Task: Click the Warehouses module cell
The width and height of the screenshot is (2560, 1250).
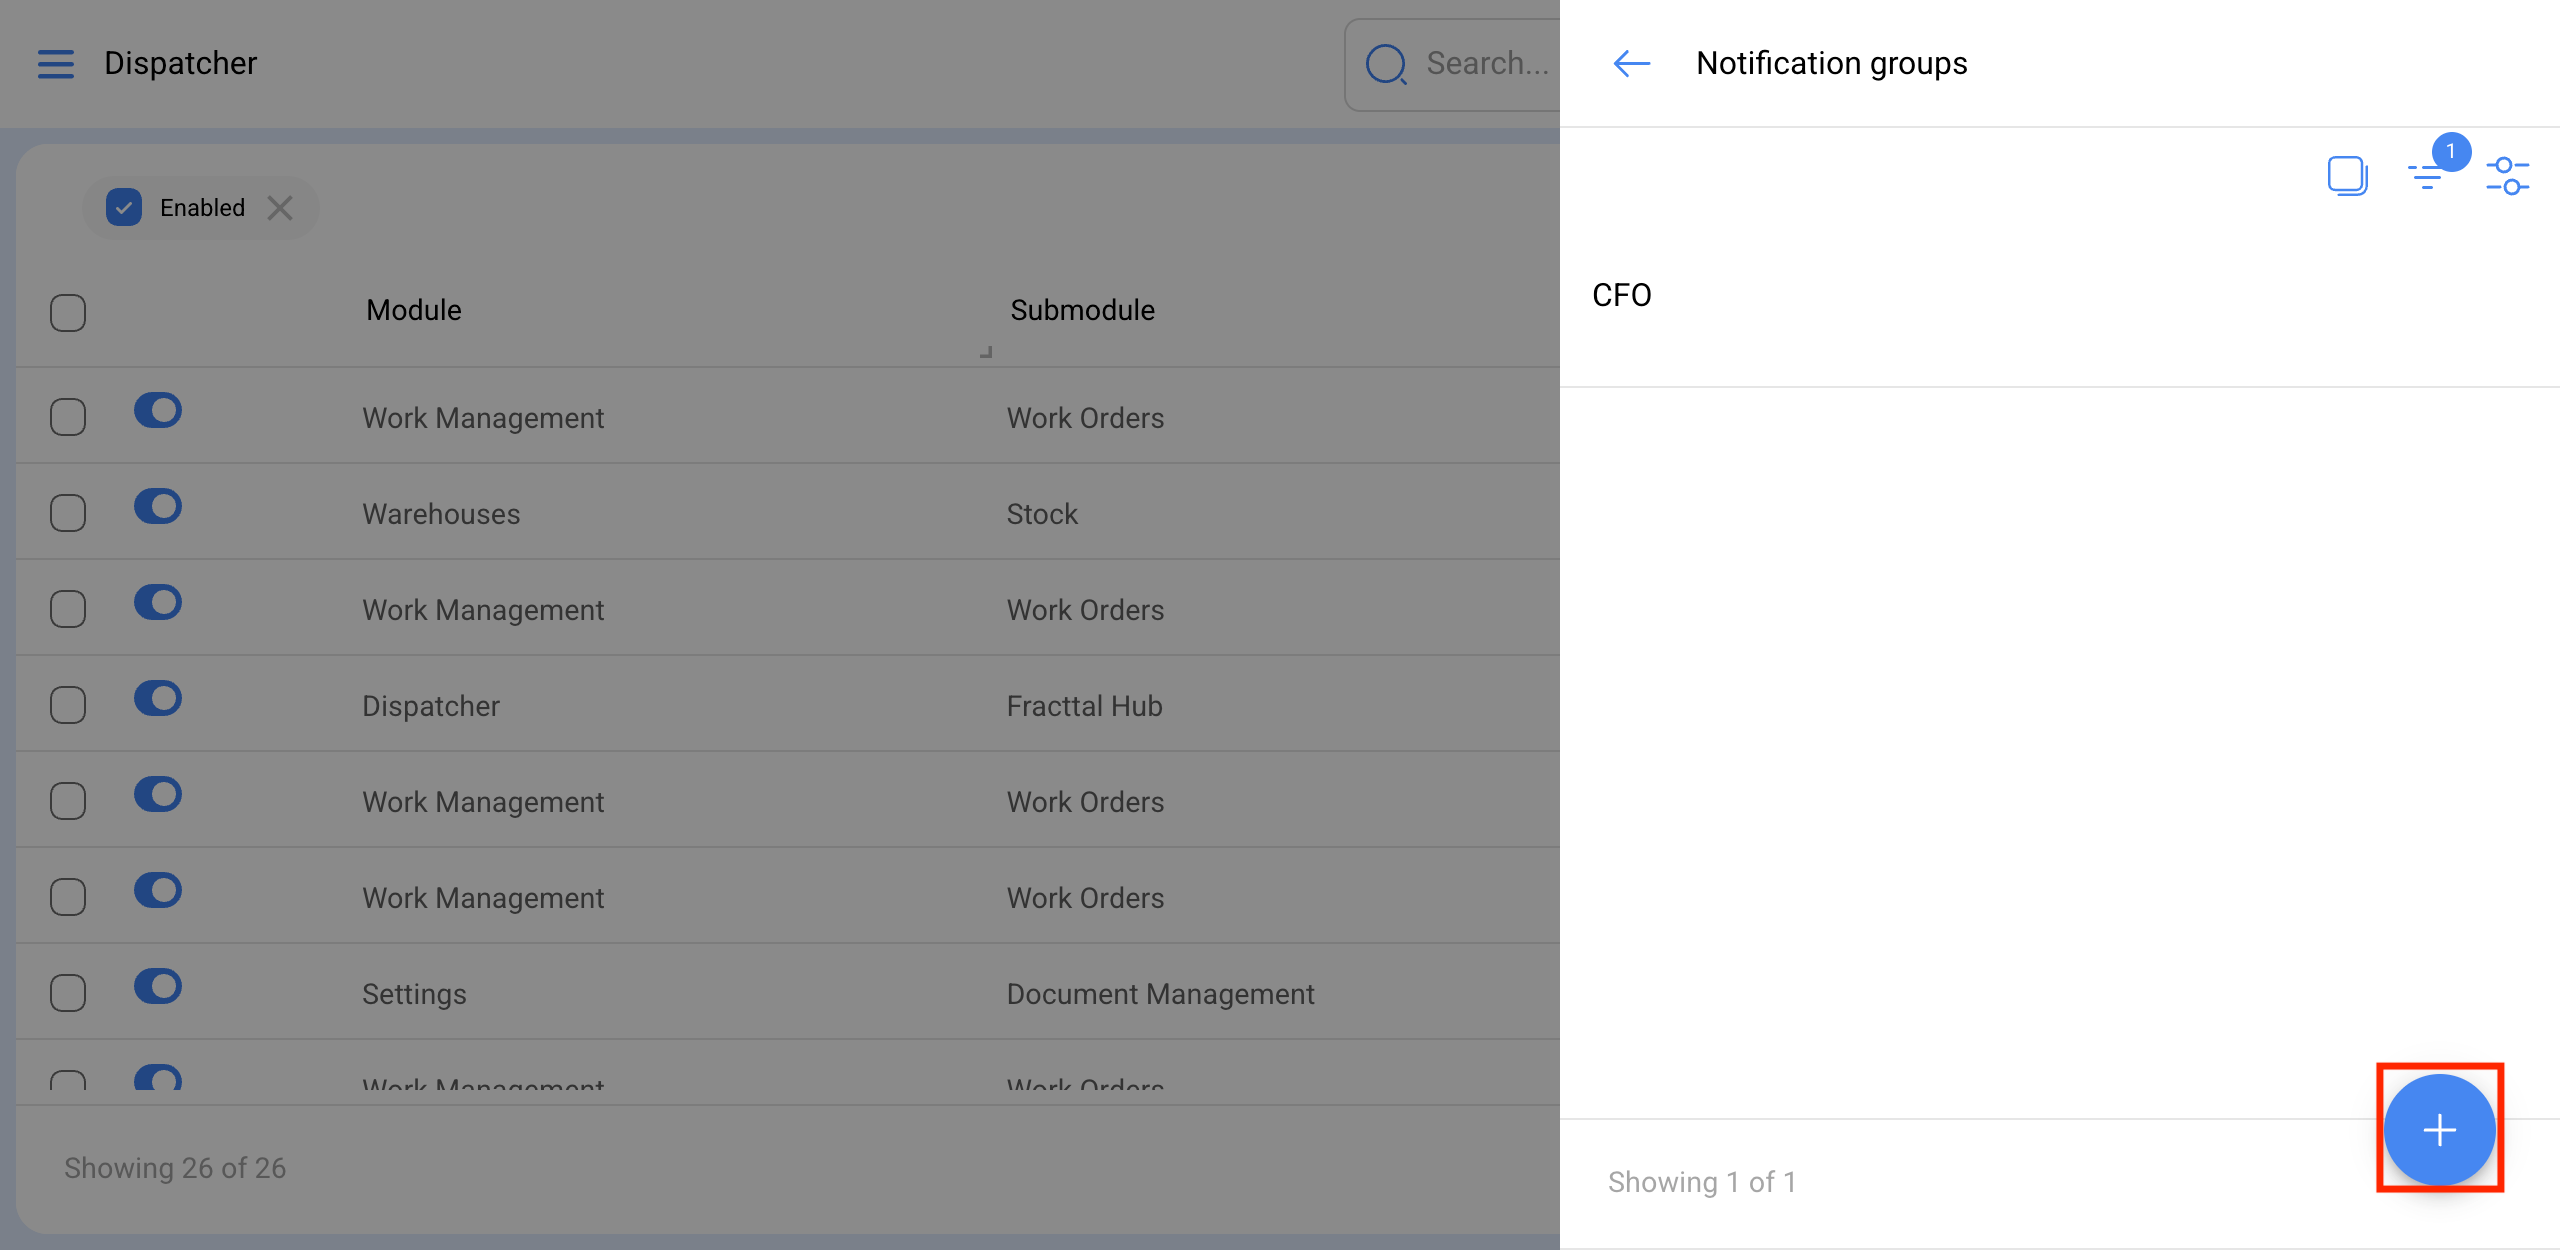Action: tap(441, 514)
